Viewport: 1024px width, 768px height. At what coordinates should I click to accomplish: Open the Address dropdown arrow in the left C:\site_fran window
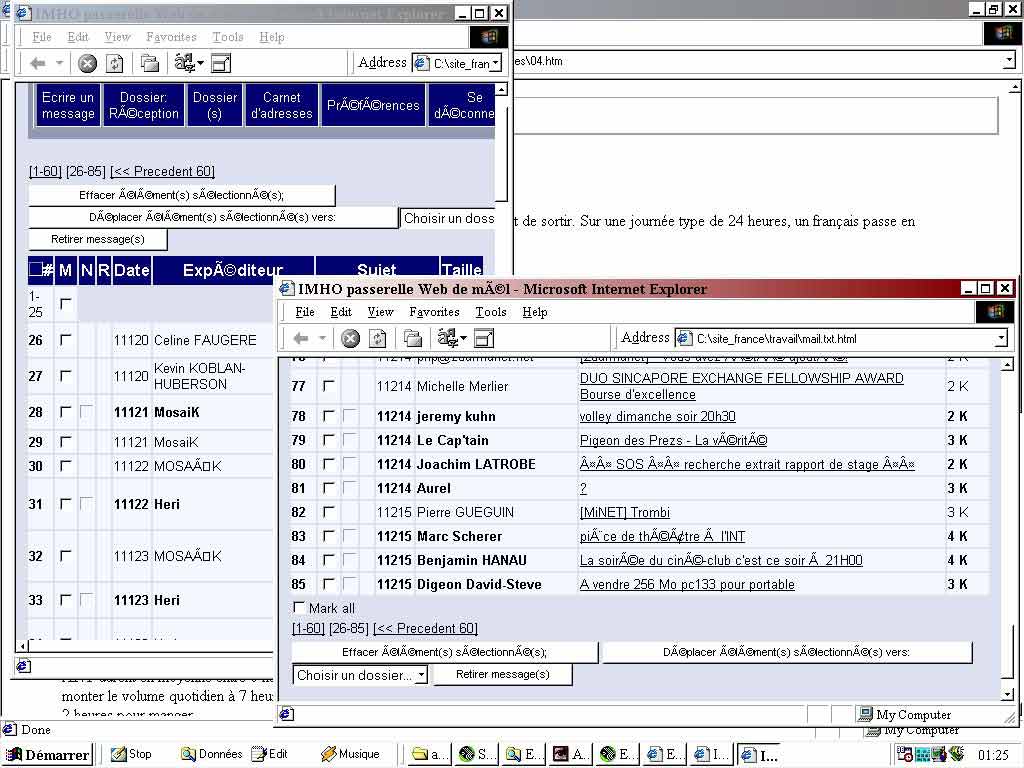(x=496, y=63)
